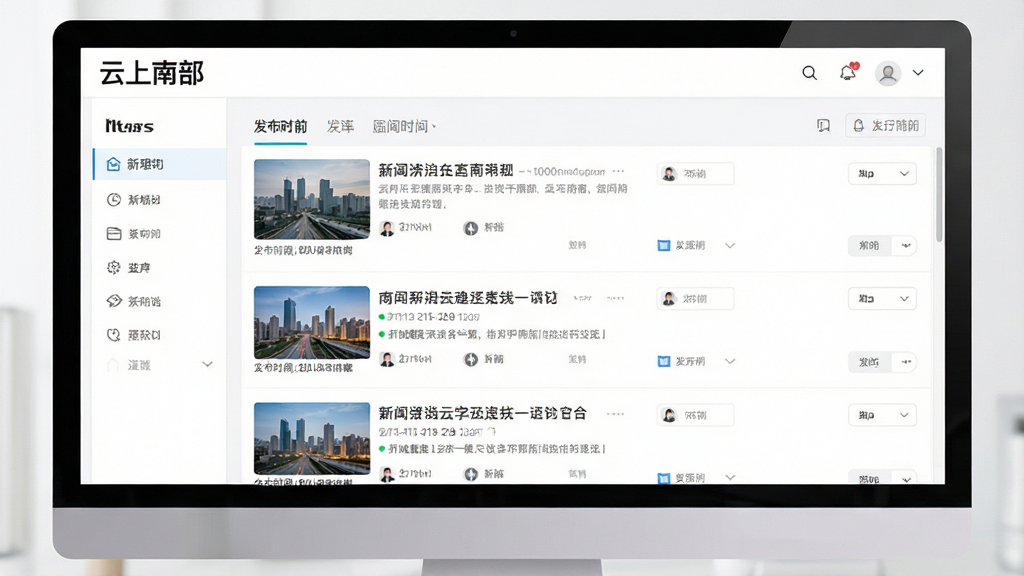Open the arrow part of first article's split button
The height and width of the screenshot is (576, 1024).
(906, 246)
